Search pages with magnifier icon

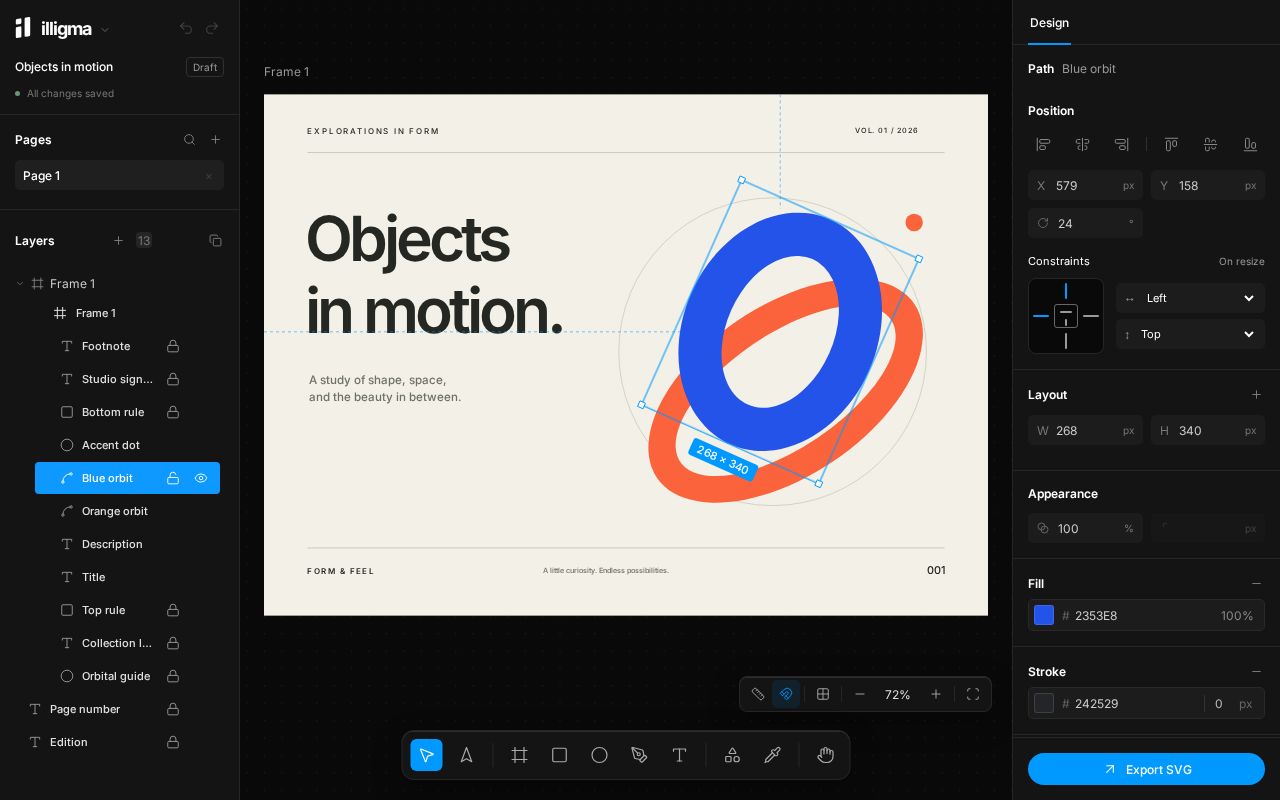tap(189, 140)
